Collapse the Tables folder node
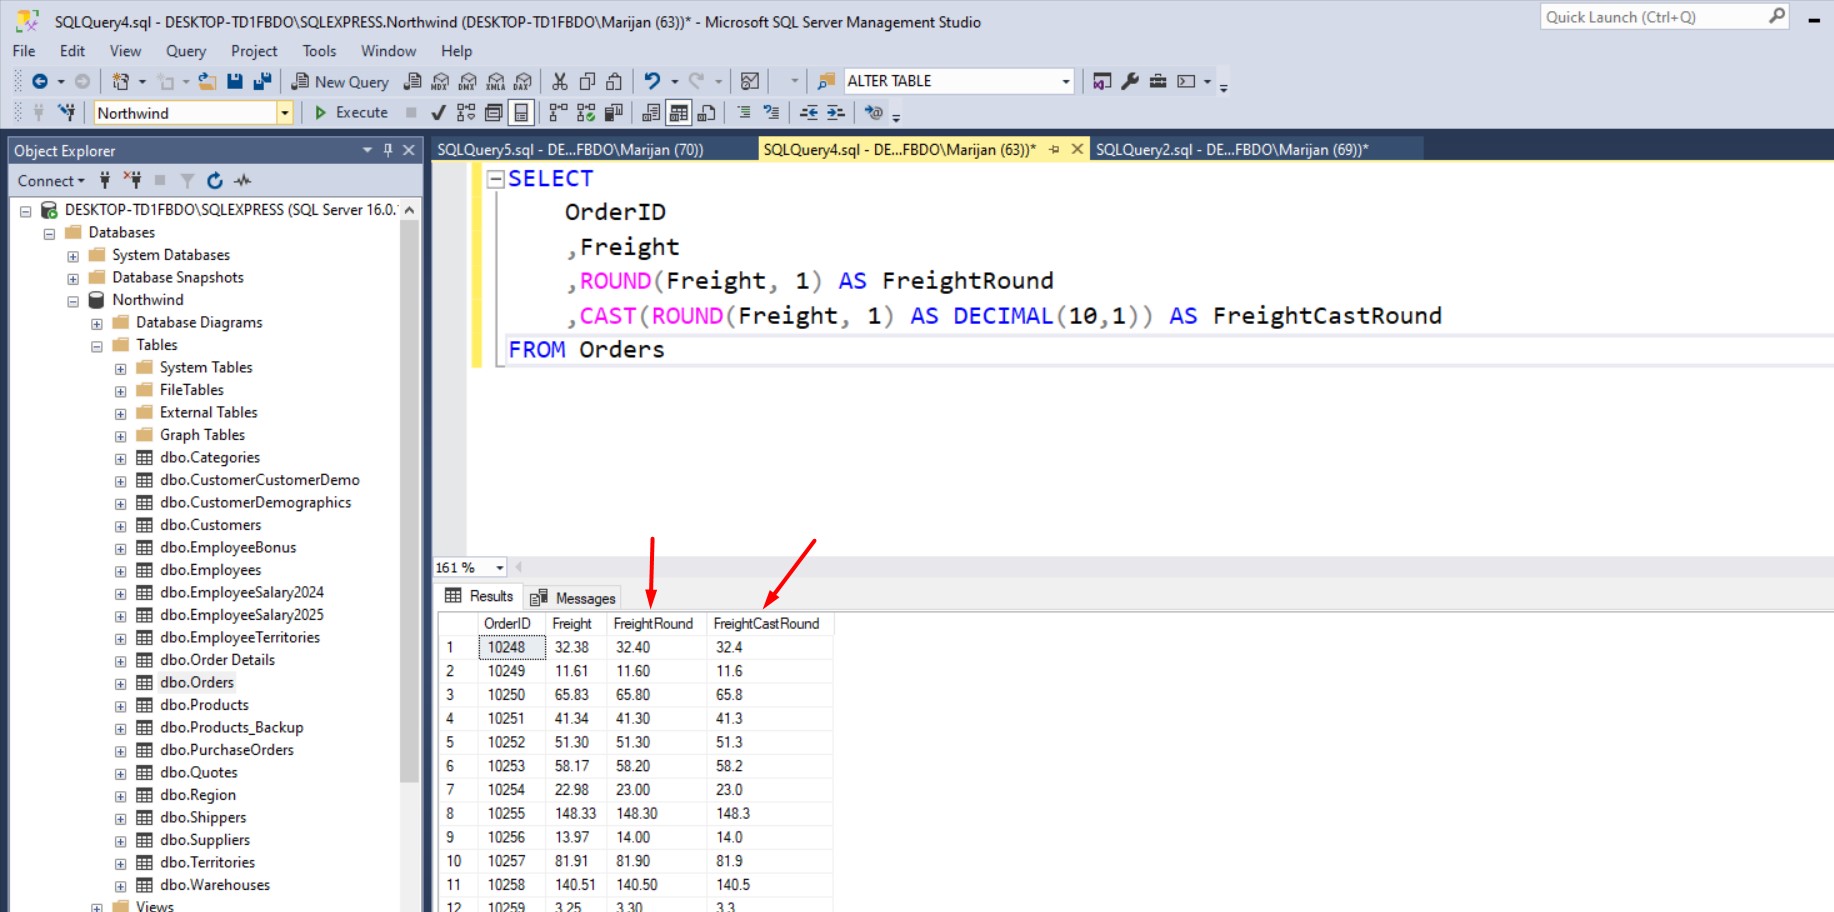Image resolution: width=1834 pixels, height=912 pixels. tap(97, 346)
